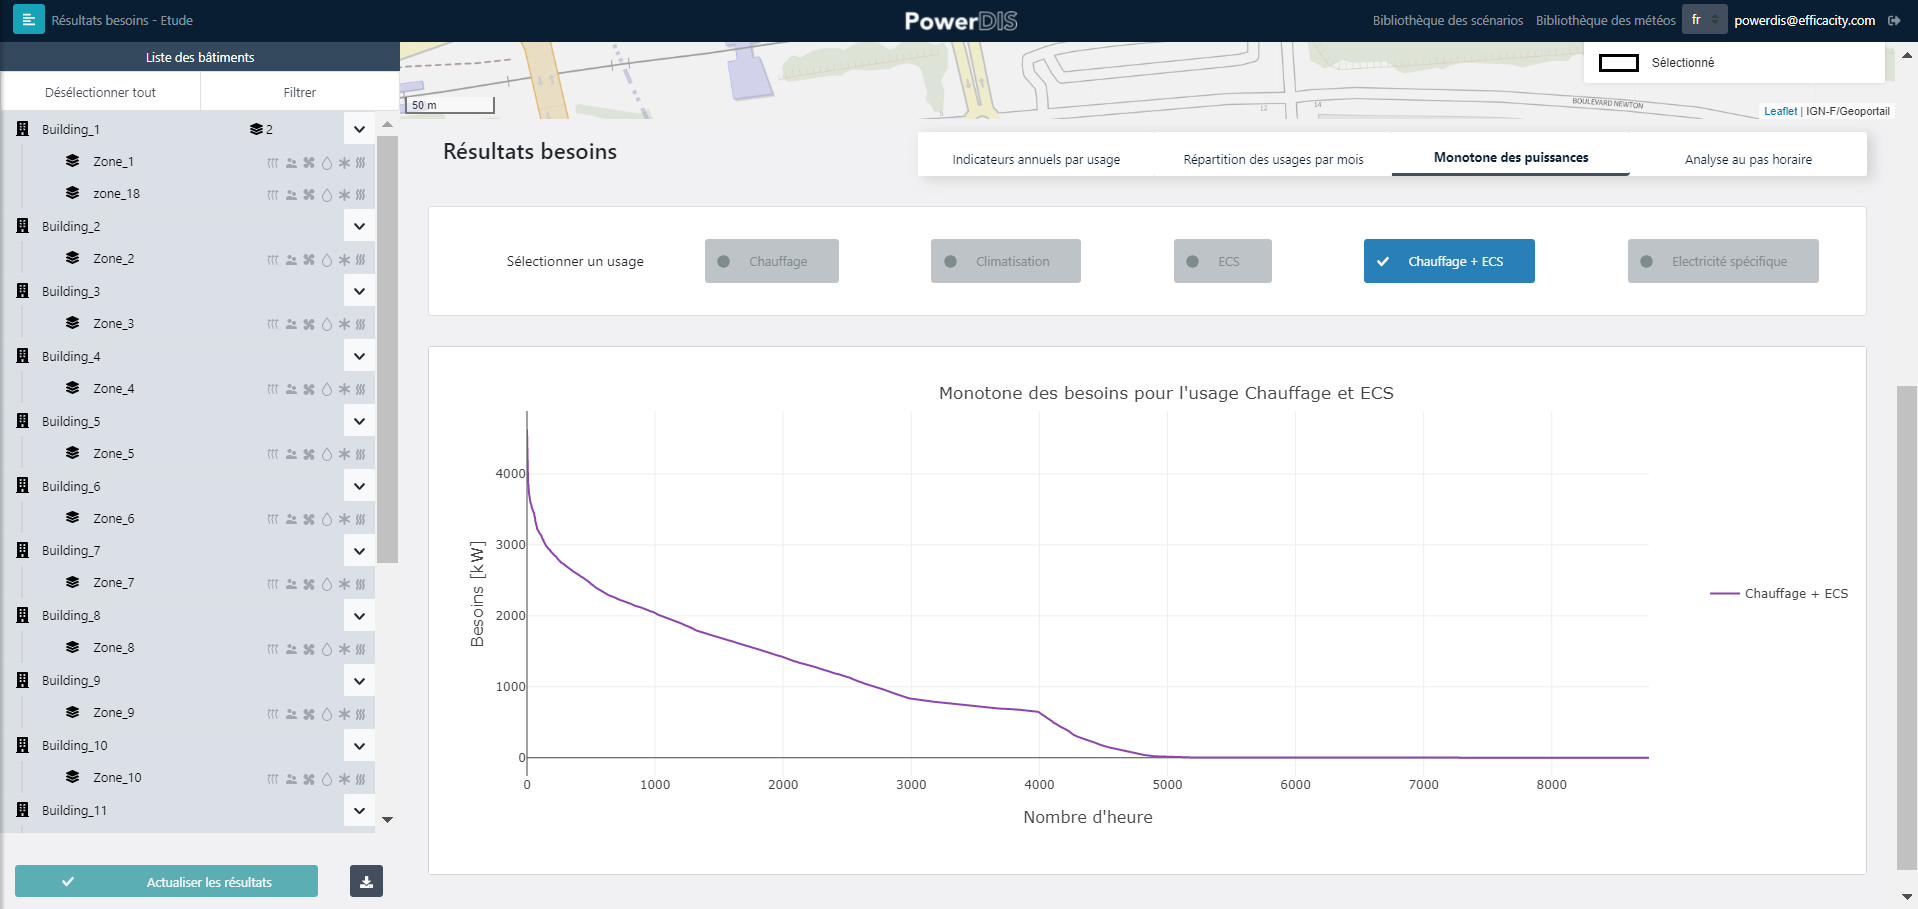This screenshot has height=909, width=1918.
Task: Click Building_1 building icon
Action: (22, 129)
